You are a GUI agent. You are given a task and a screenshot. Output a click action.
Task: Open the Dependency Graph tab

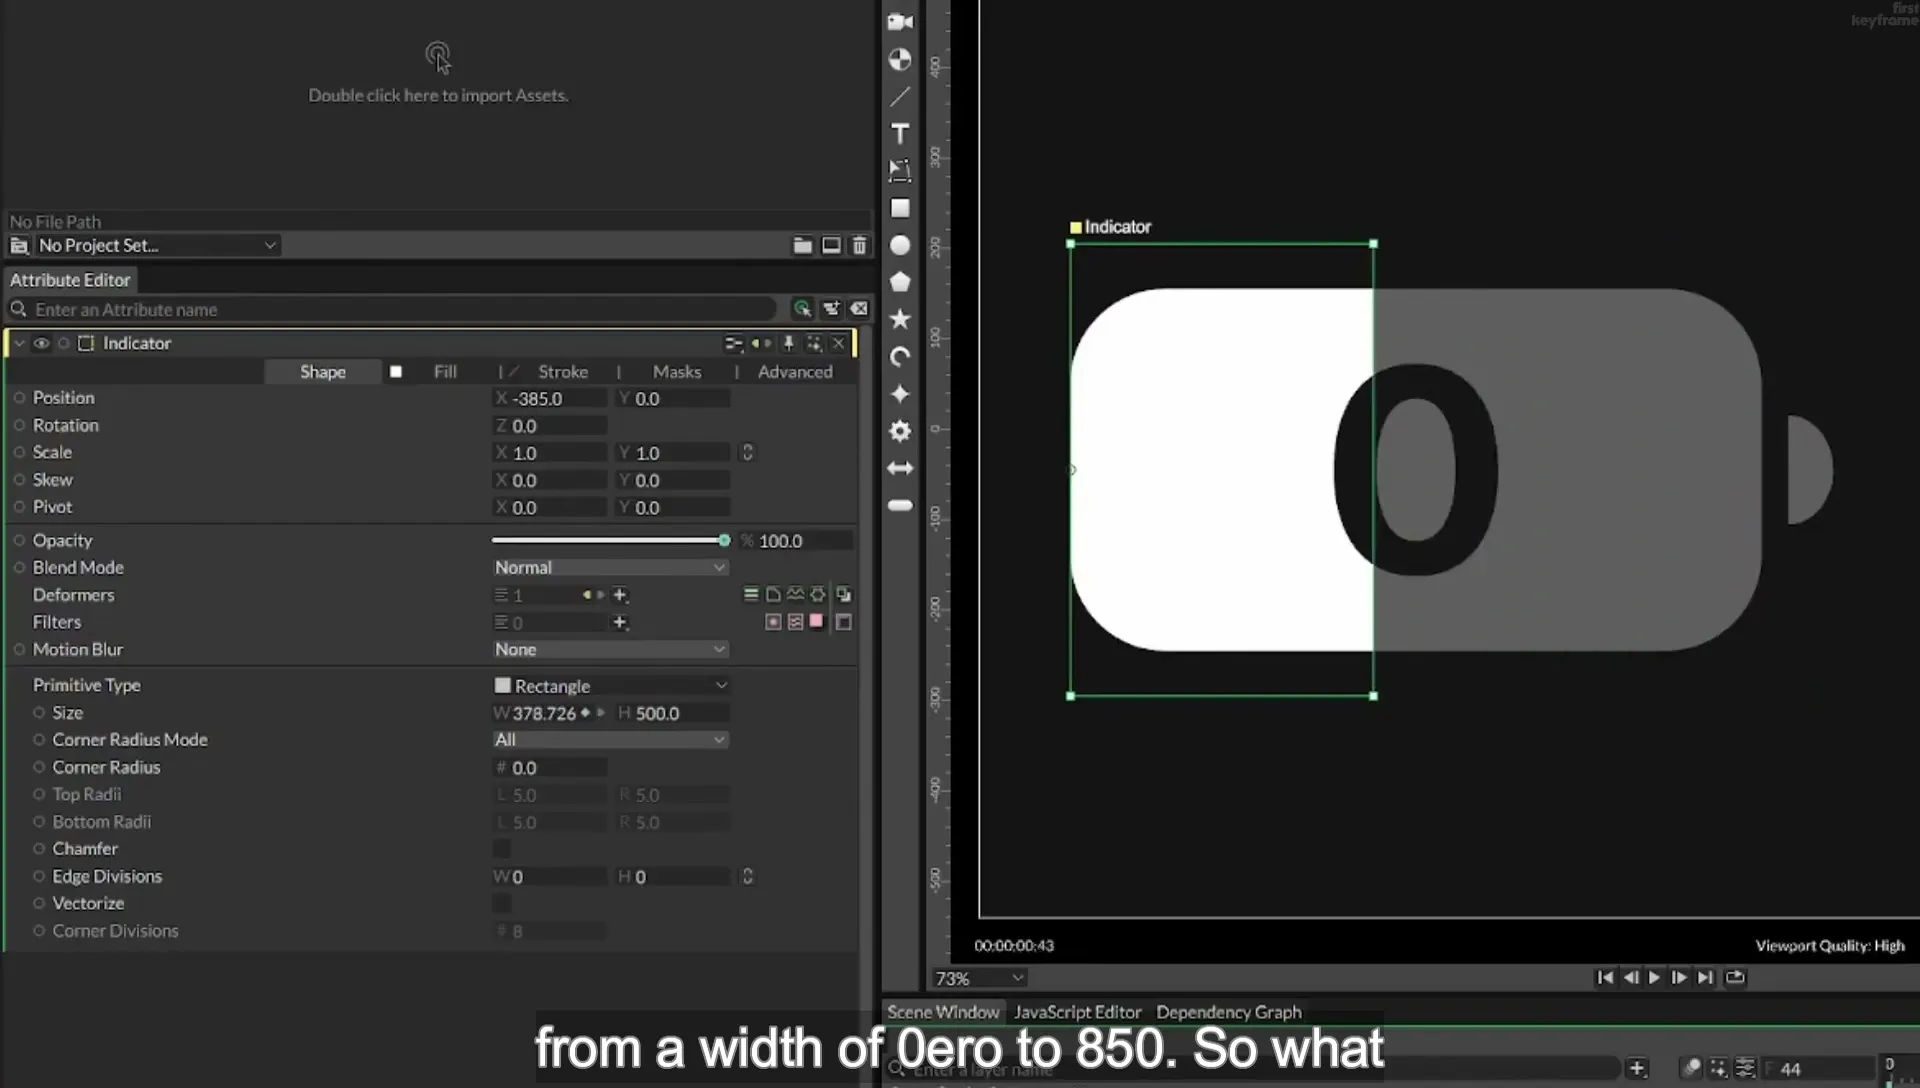1229,1012
